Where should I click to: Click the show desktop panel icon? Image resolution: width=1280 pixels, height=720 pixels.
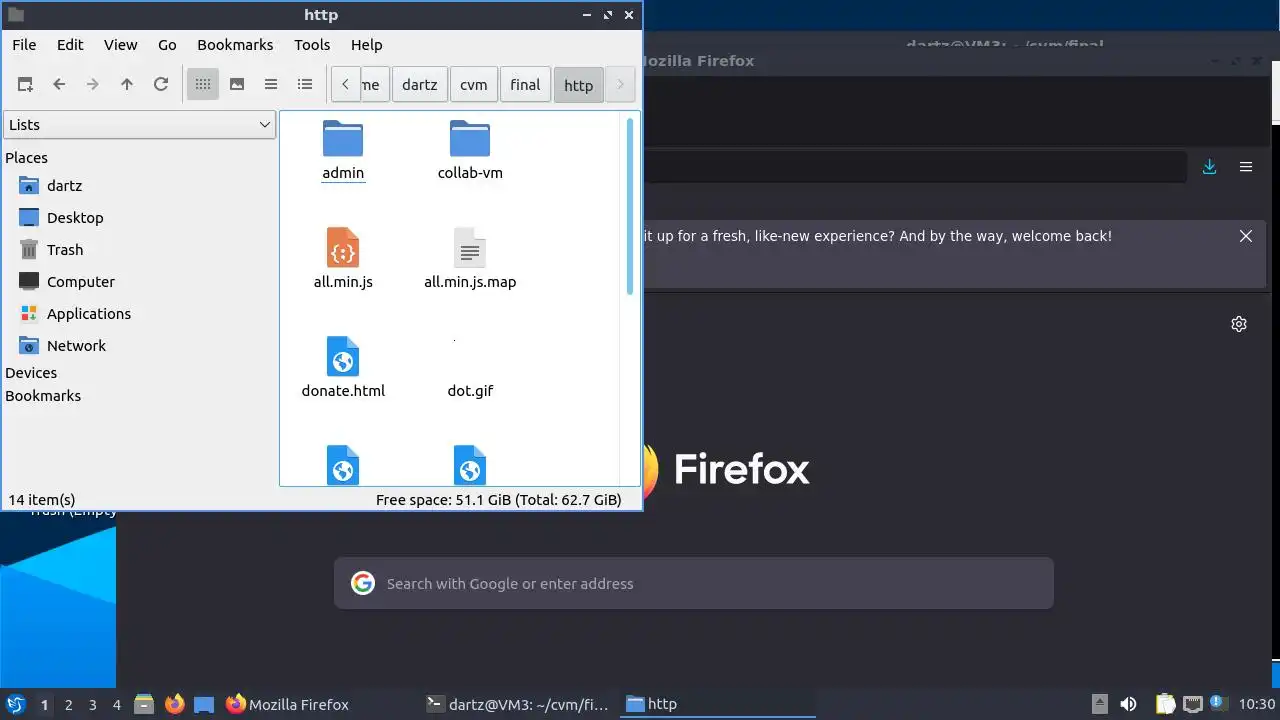[204, 704]
